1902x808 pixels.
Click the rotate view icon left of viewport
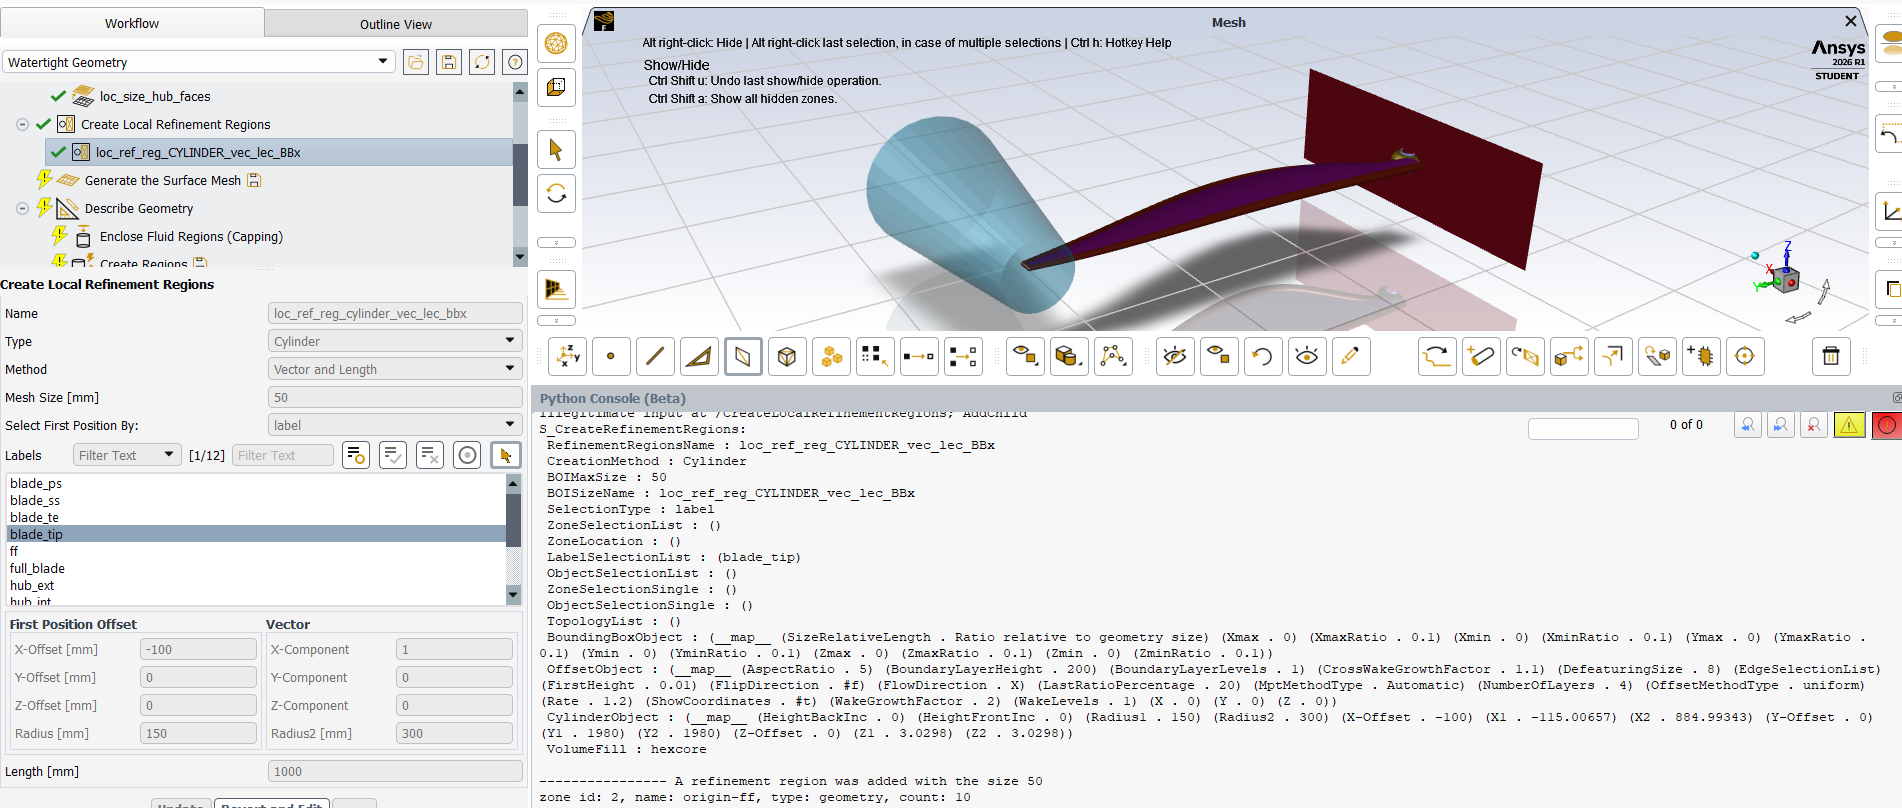pyautogui.click(x=557, y=193)
